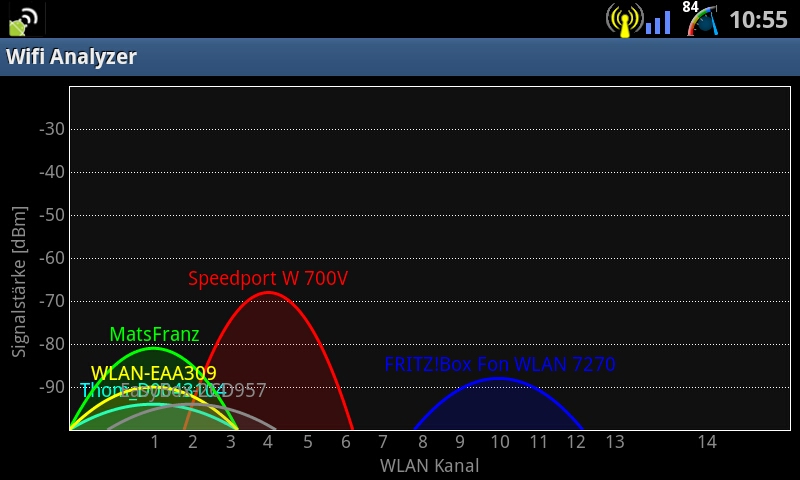Tap the red Speedport signal curve peak
Image resolution: width=800 pixels, height=480 pixels.
click(x=268, y=292)
